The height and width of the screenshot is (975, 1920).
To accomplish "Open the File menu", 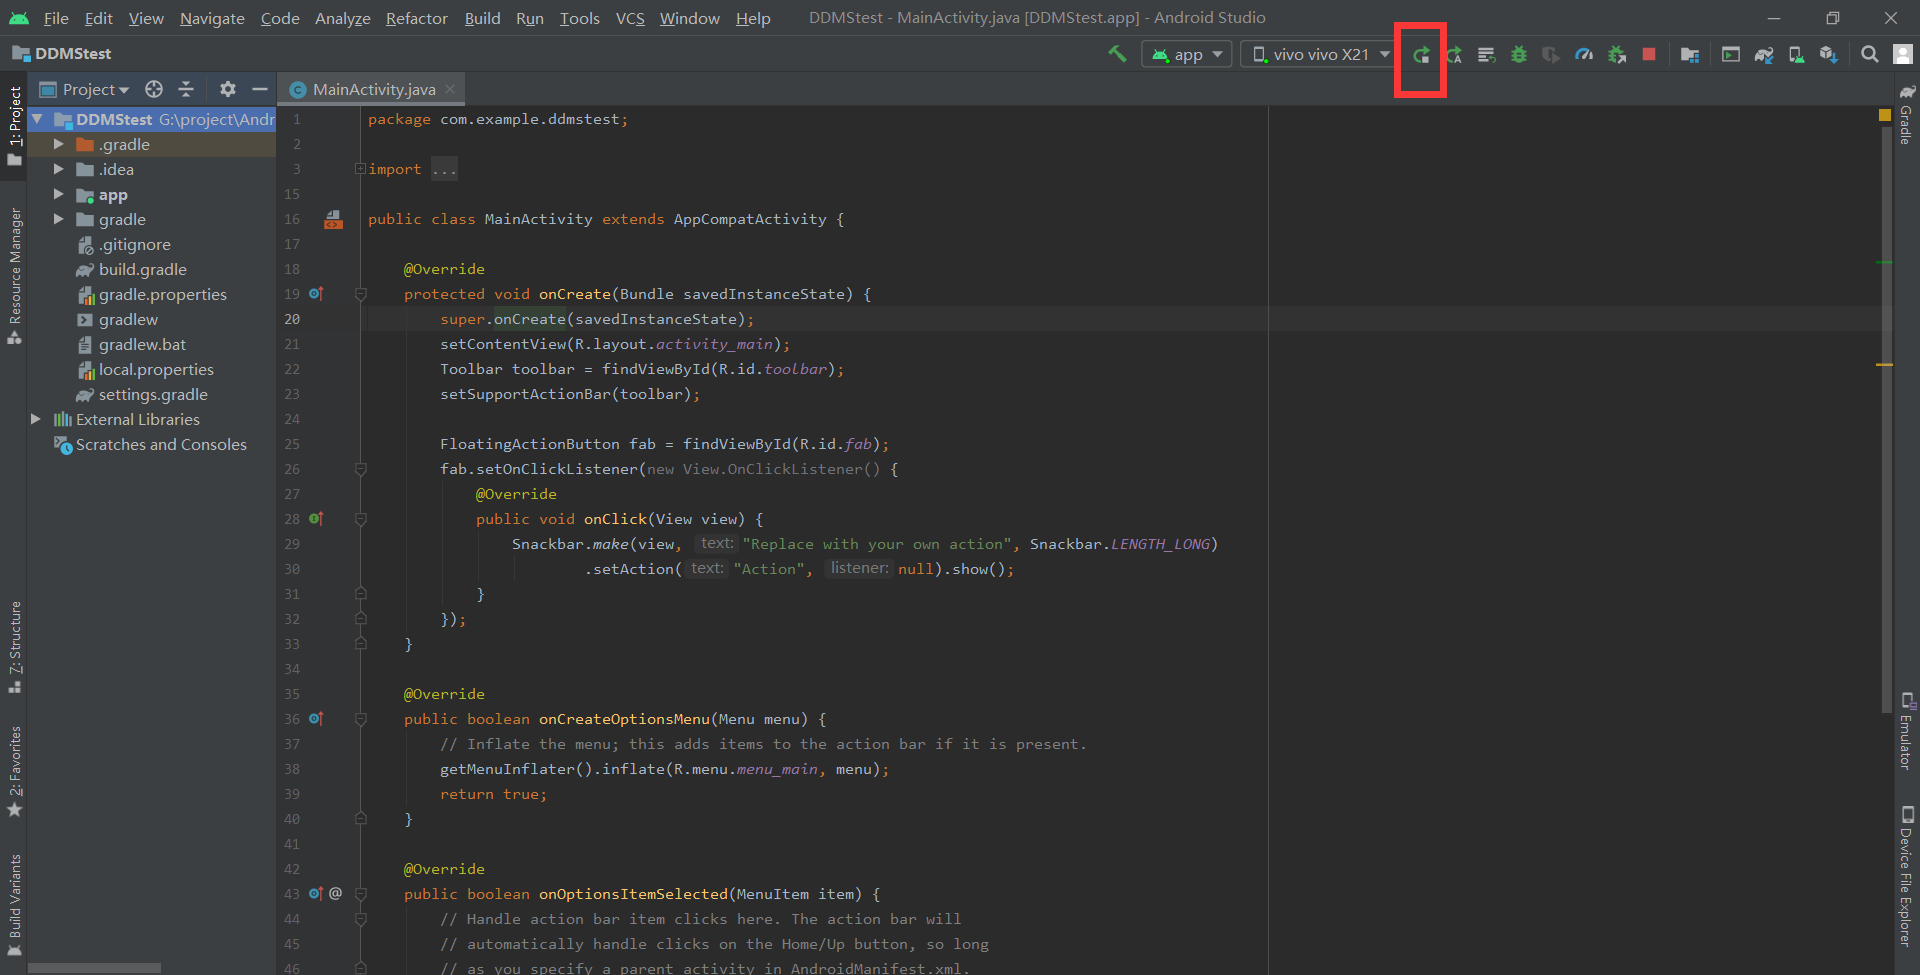I will coord(56,18).
